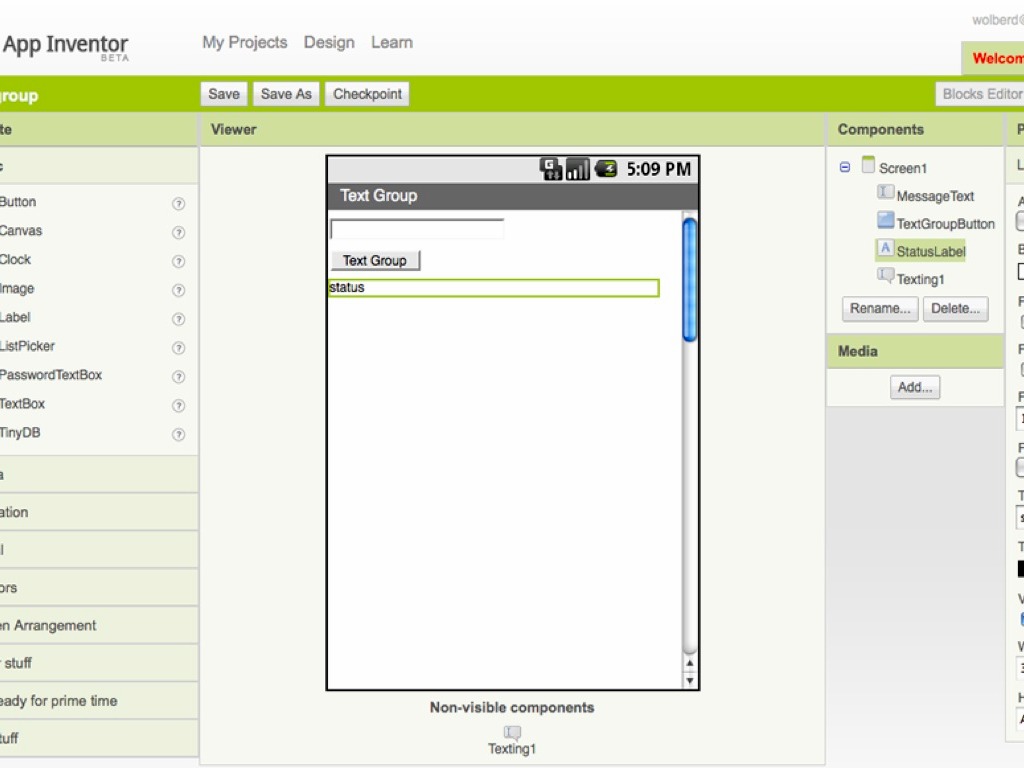
Task: Go to the Learn page
Action: tap(391, 43)
